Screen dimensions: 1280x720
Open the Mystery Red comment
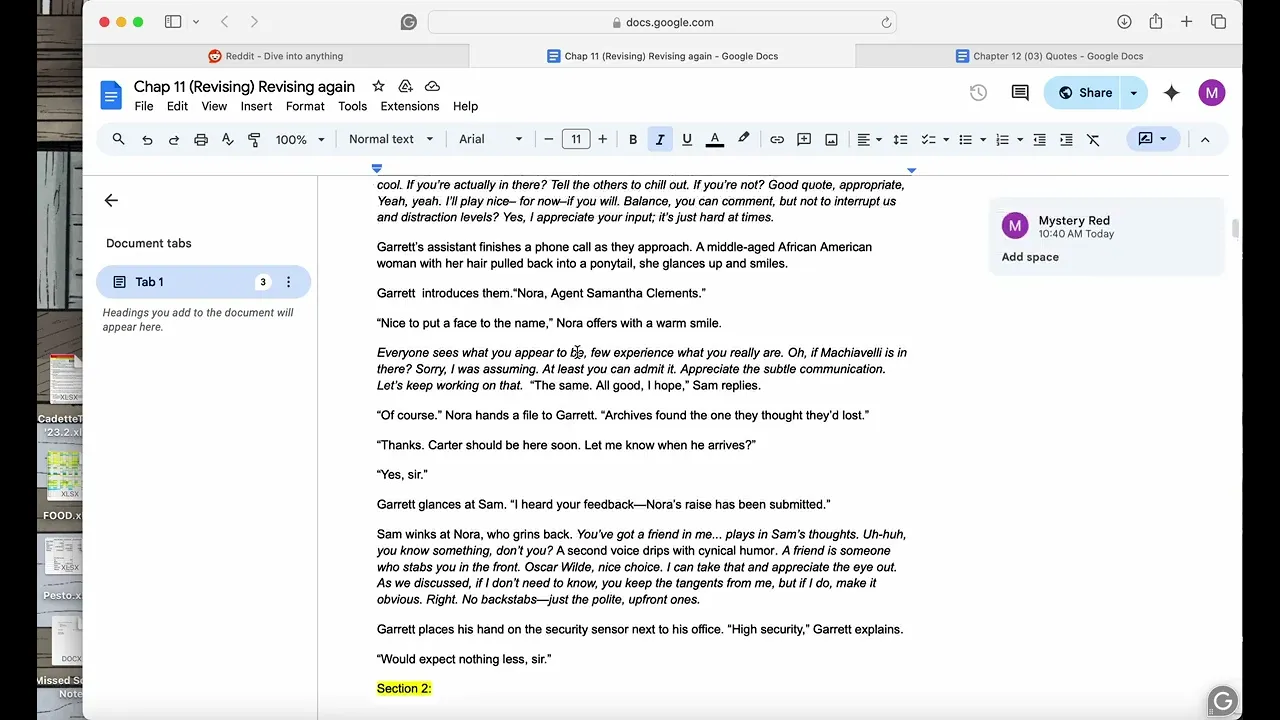(x=1106, y=236)
